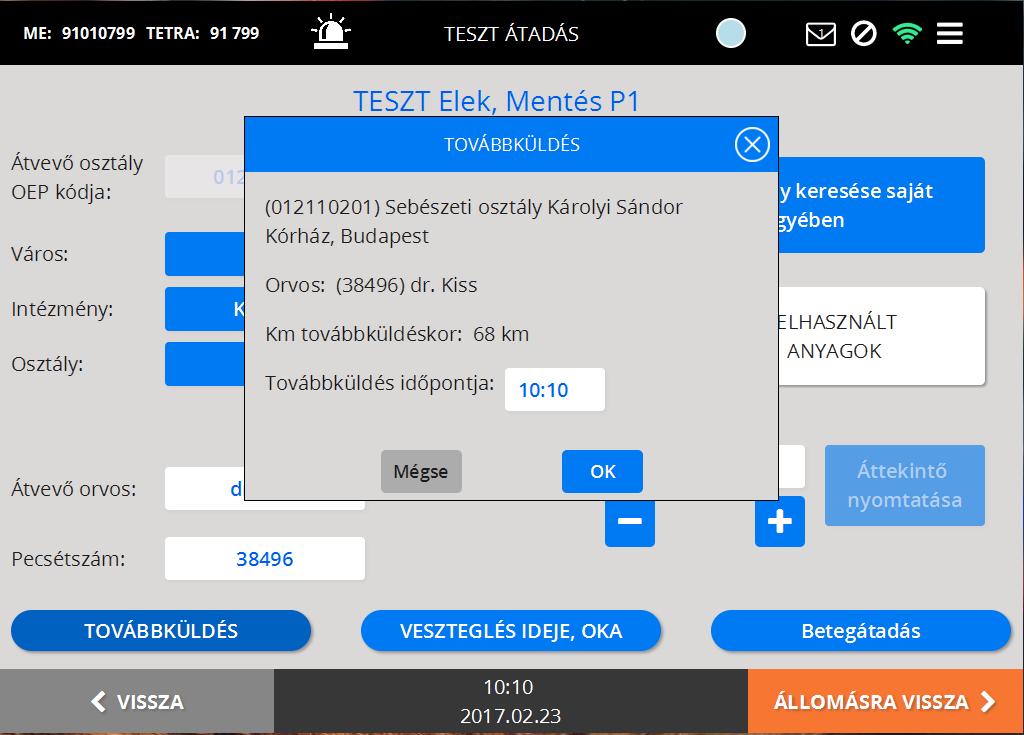This screenshot has width=1024, height=735.
Task: Click the blocked circle-slash status icon
Action: [863, 33]
